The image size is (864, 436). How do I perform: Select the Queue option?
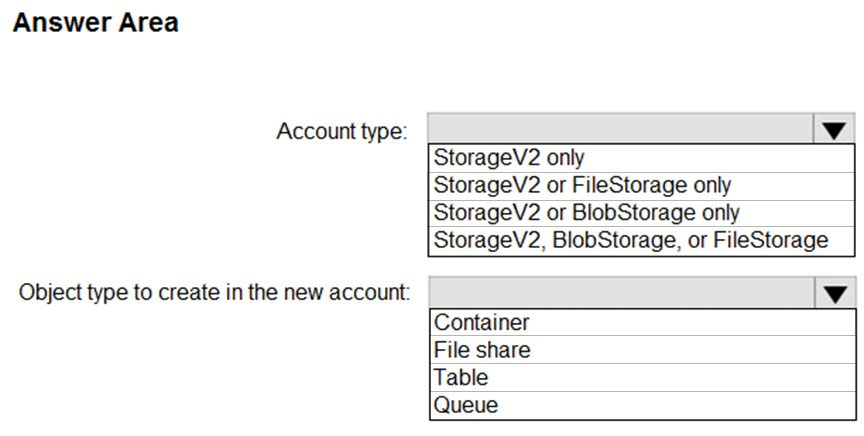click(x=466, y=405)
